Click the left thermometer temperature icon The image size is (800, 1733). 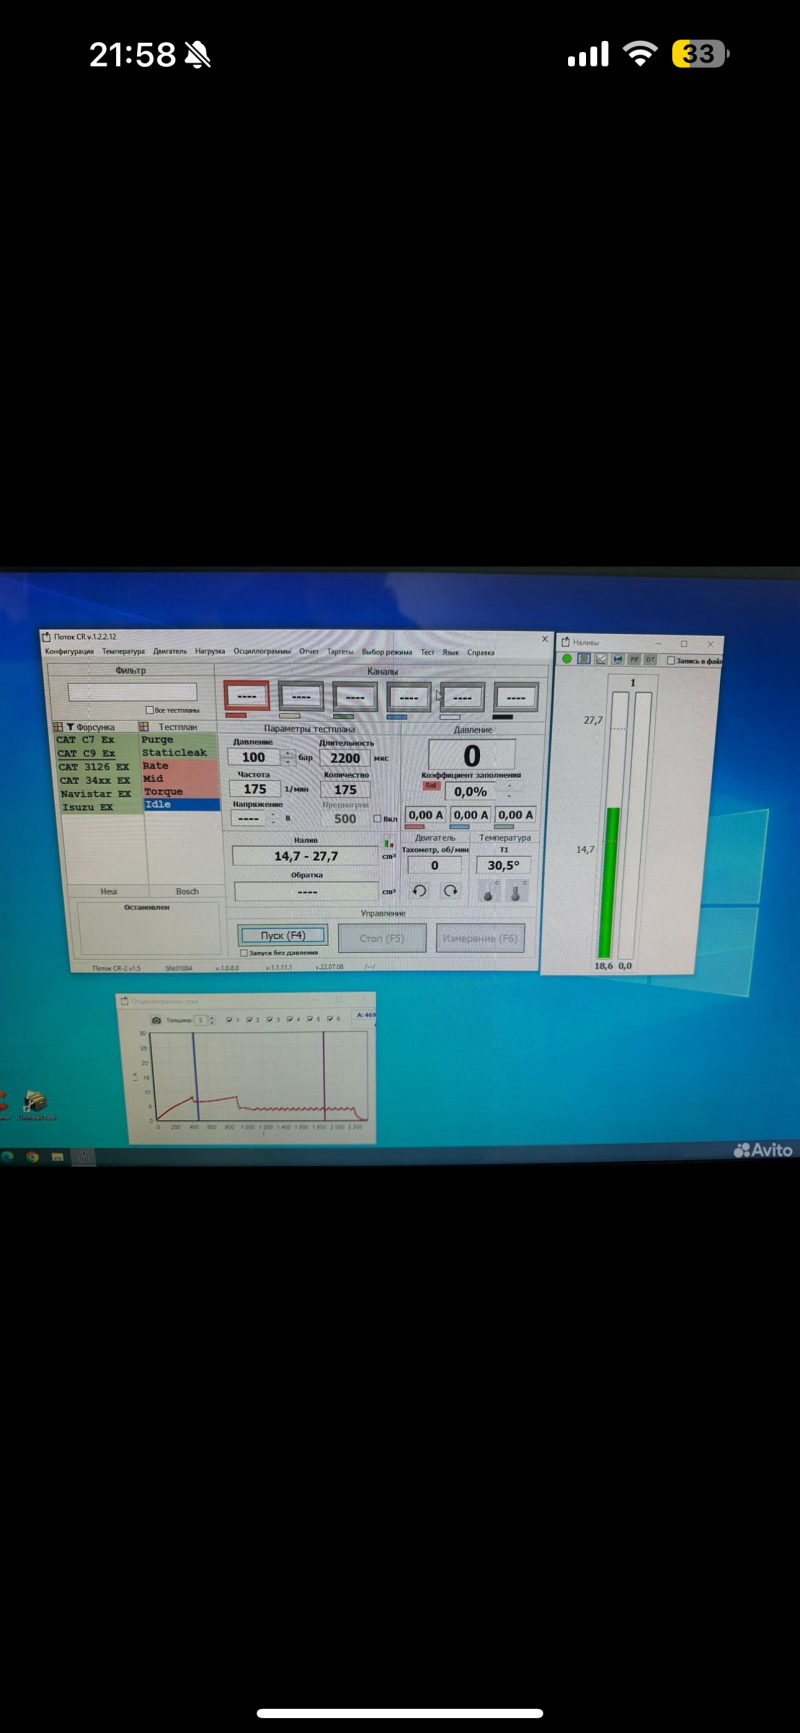[488, 892]
